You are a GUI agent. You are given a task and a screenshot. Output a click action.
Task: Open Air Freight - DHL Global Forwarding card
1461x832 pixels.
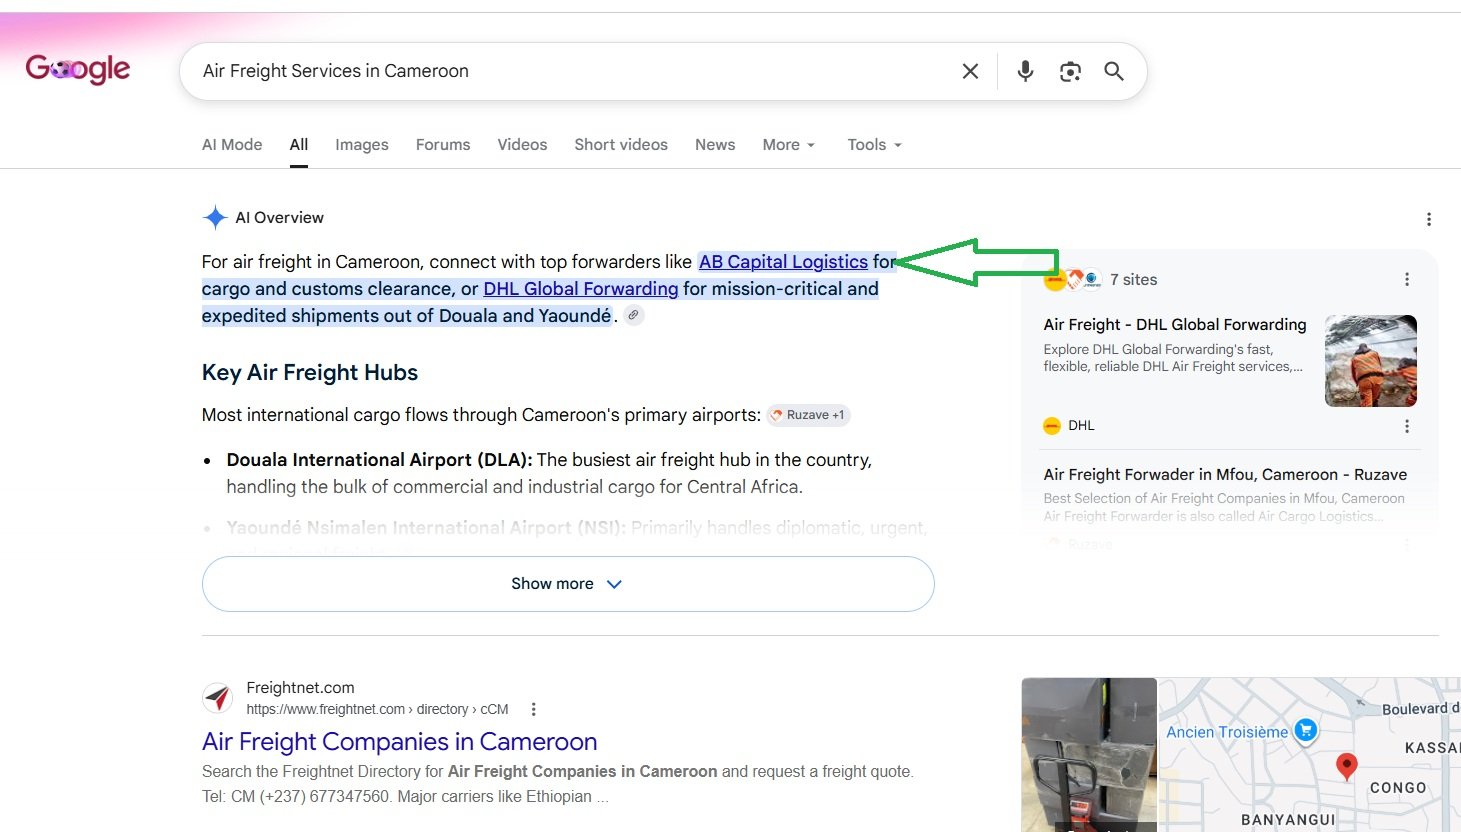coord(1175,325)
